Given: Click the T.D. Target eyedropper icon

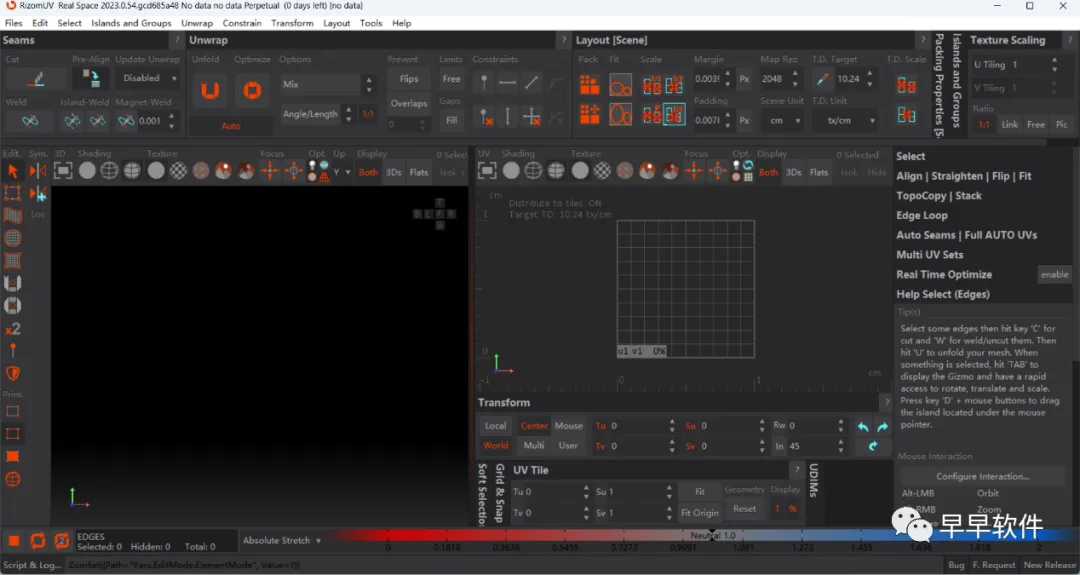Looking at the screenshot, I should coord(822,79).
